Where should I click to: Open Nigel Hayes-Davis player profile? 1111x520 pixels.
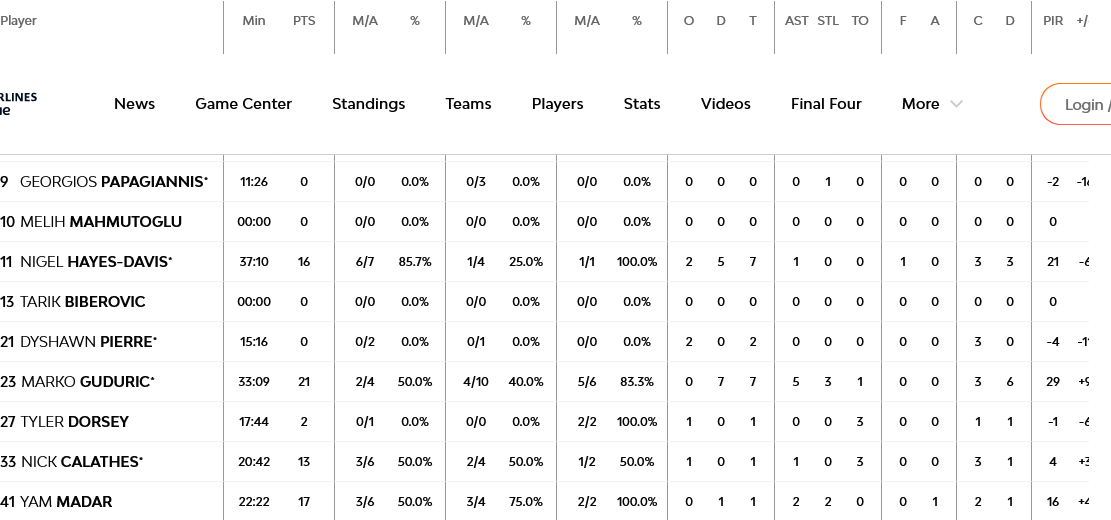coord(96,262)
